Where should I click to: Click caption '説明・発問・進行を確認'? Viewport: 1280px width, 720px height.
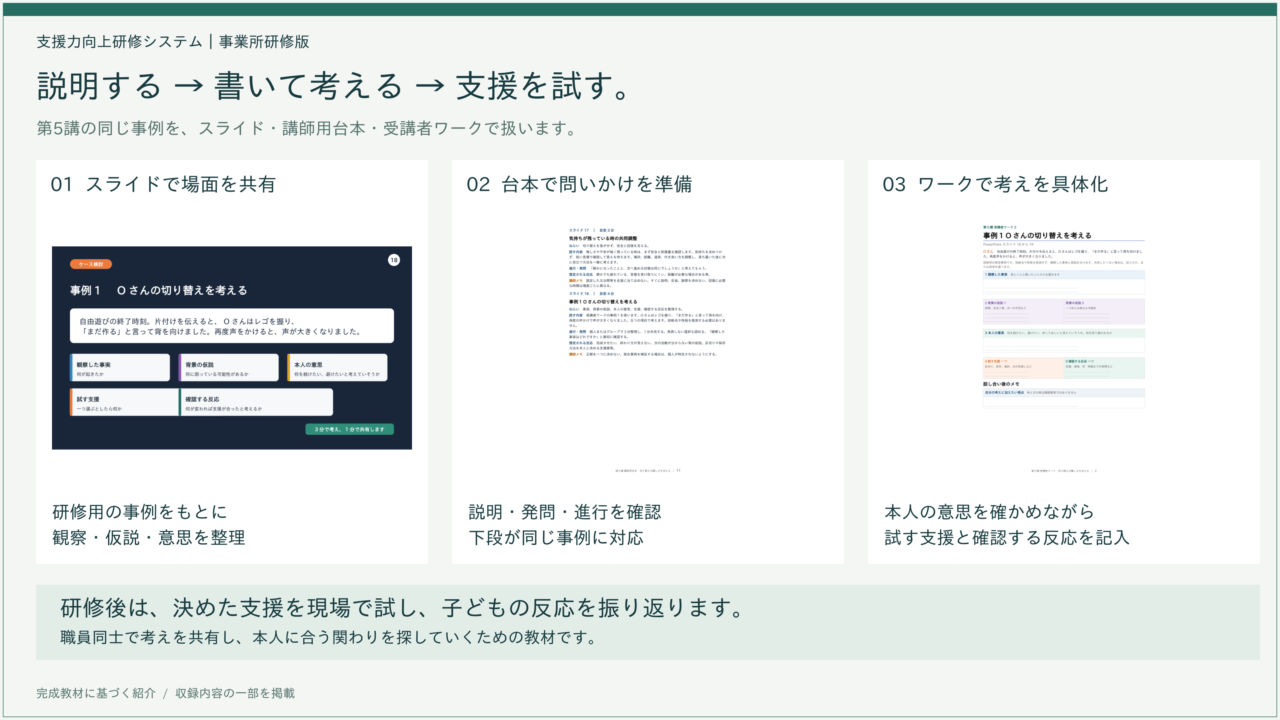(x=565, y=512)
